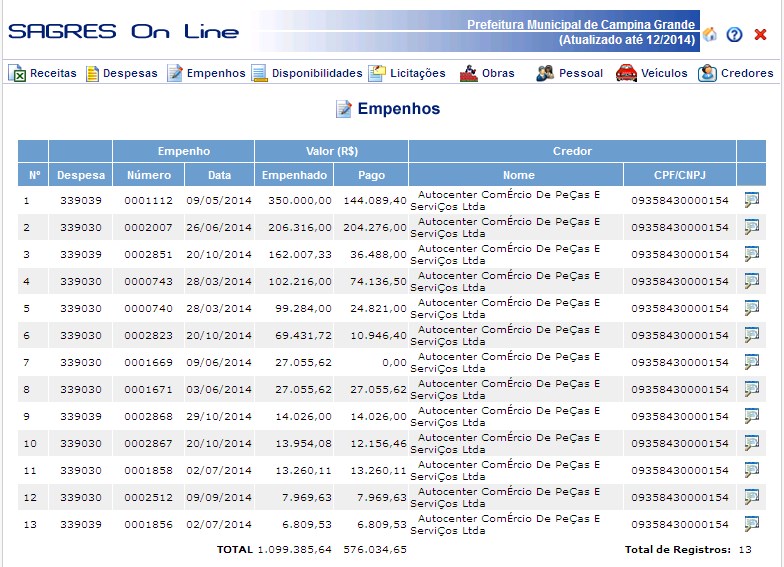The width and height of the screenshot is (784, 567).
Task: Select pago value 24.821,00
Action: pos(378,308)
